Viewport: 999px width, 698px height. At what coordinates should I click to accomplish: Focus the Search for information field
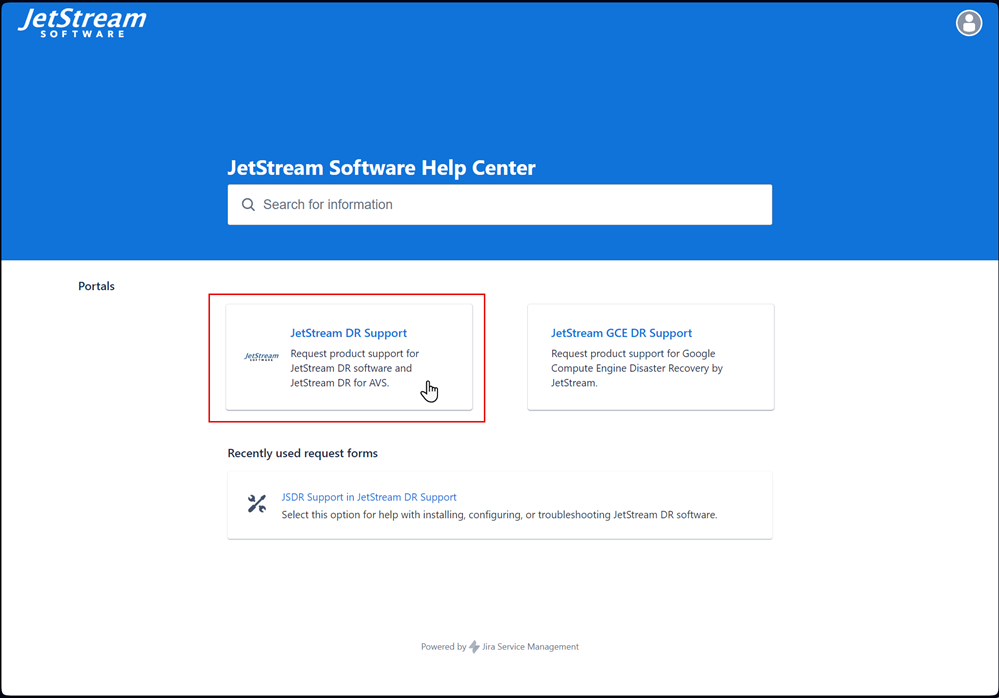[510, 205]
